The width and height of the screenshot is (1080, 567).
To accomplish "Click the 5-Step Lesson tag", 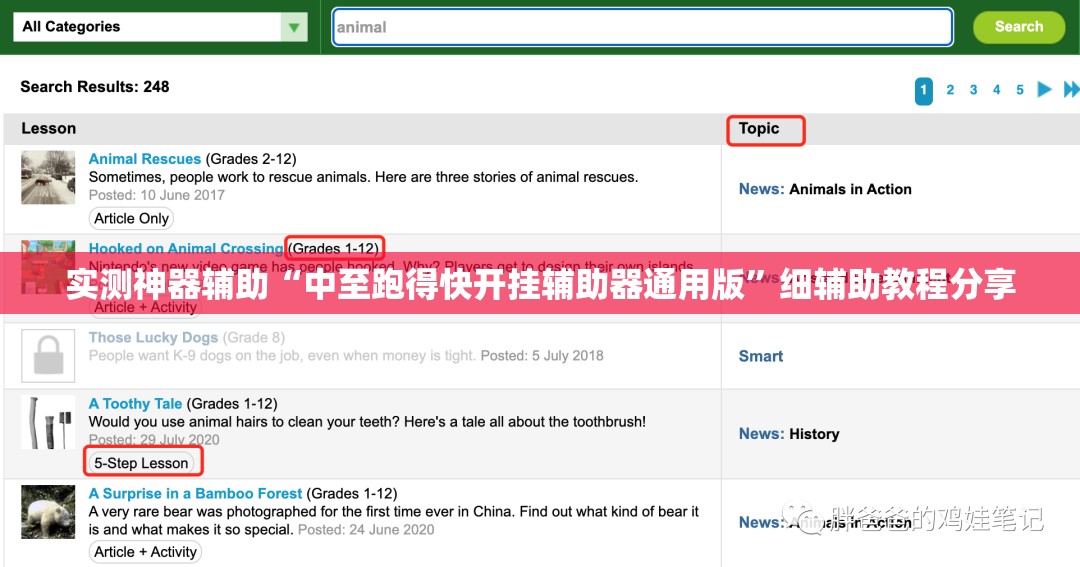I will coord(141,463).
